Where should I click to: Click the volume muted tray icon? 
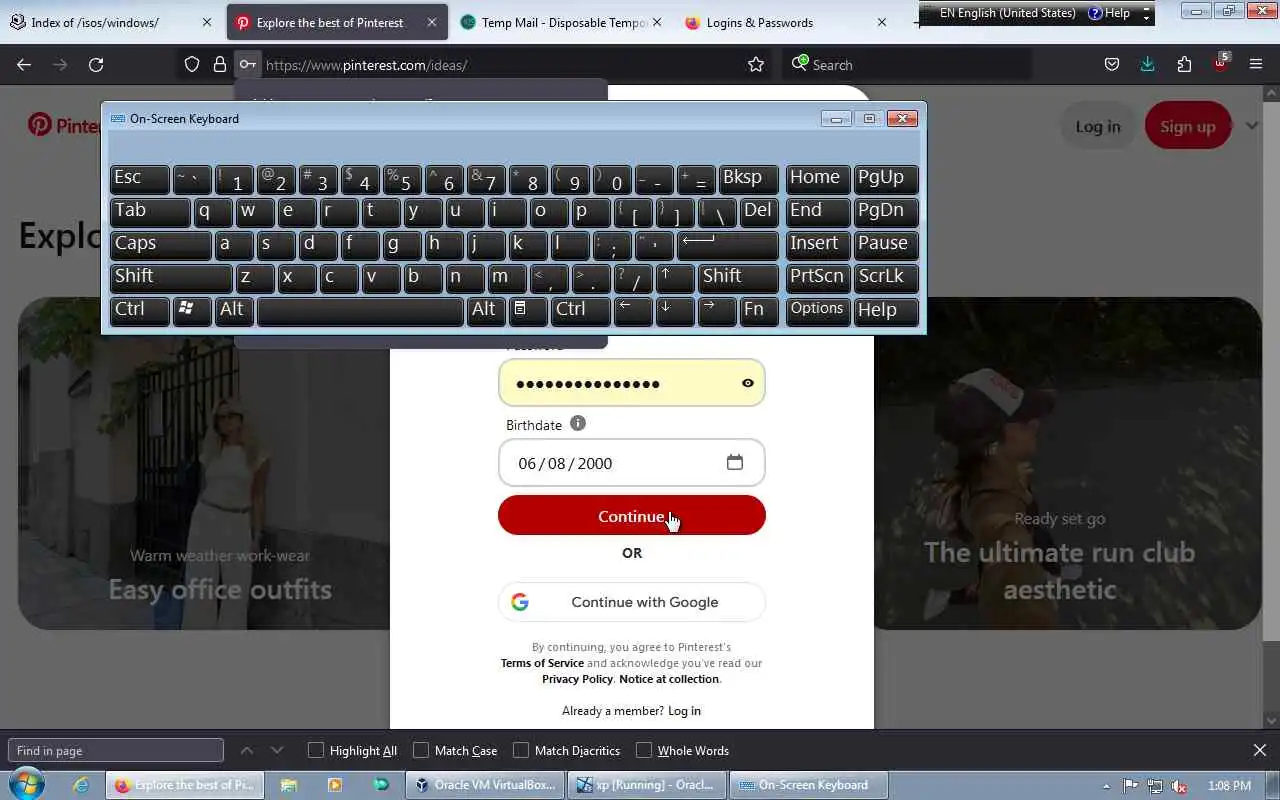pyautogui.click(x=1180, y=786)
